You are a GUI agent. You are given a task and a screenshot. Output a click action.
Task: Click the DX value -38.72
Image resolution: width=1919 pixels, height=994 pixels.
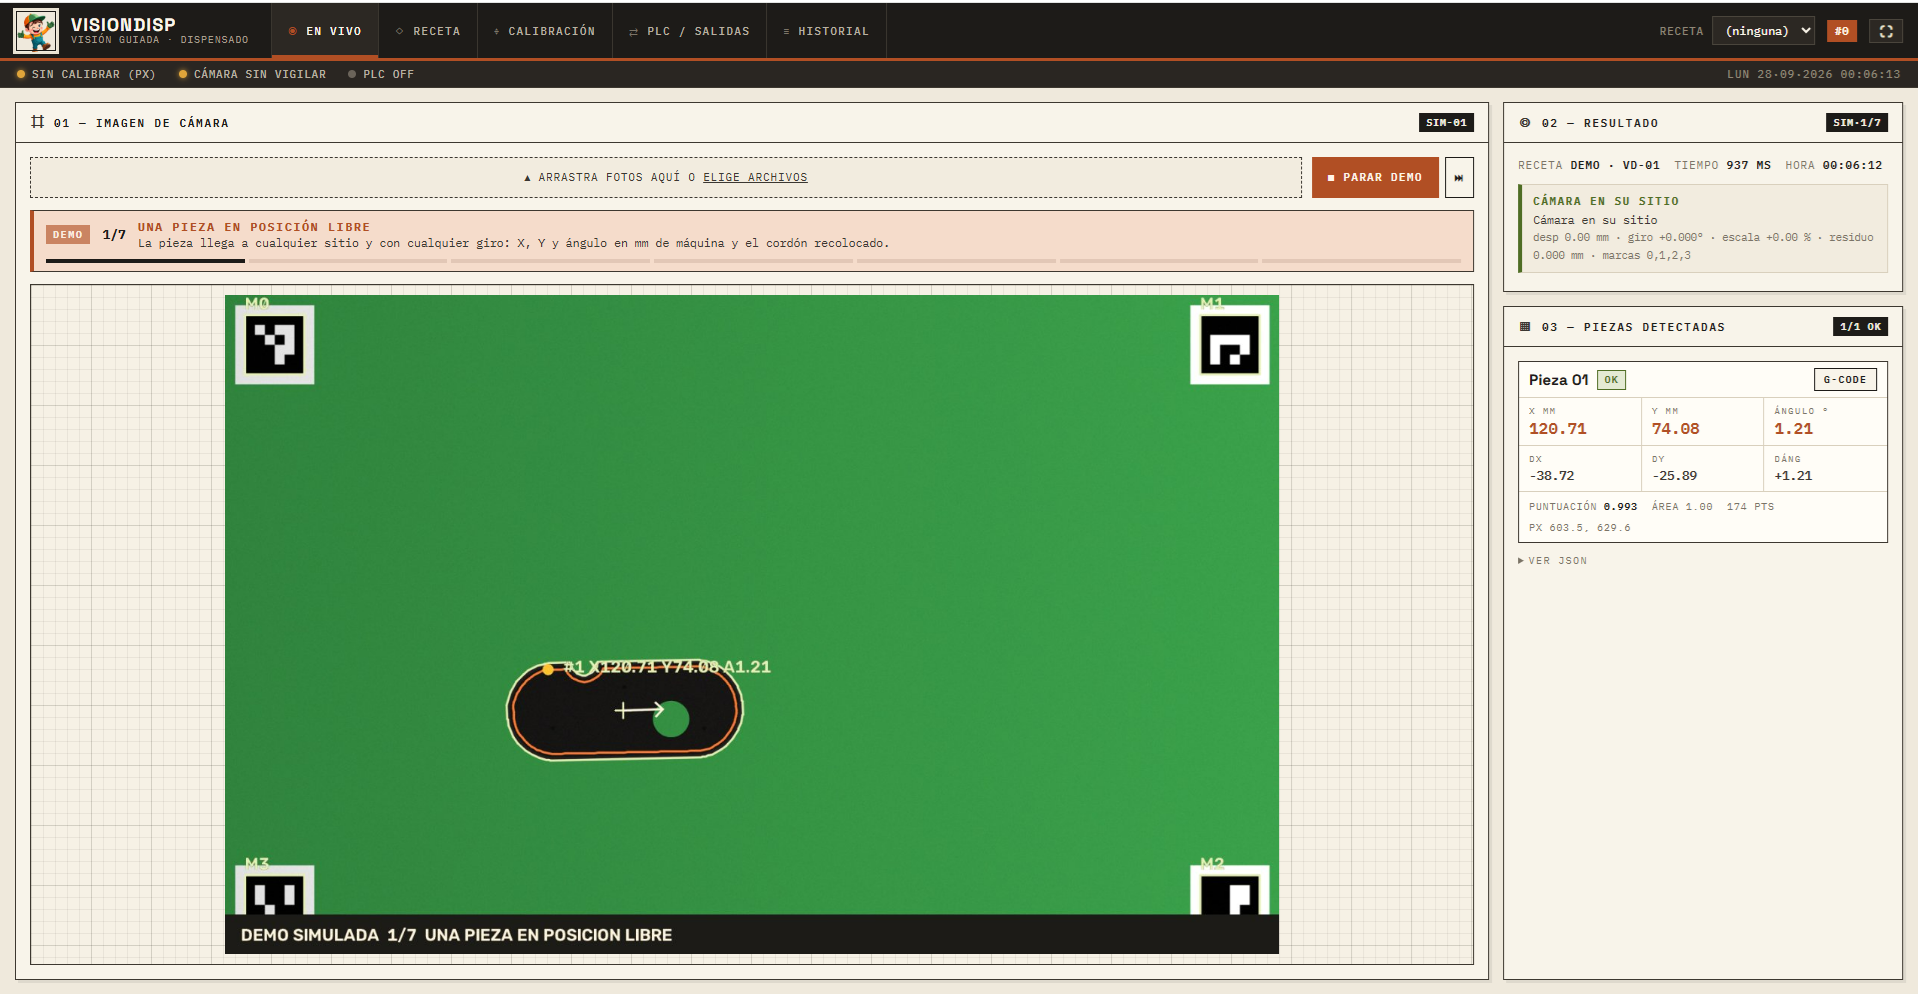[1552, 476]
